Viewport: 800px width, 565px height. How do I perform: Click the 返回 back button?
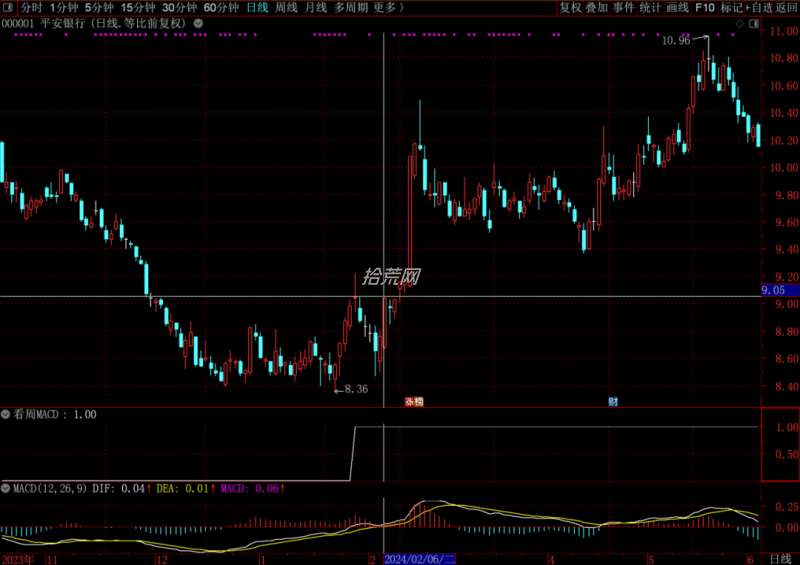click(x=787, y=8)
